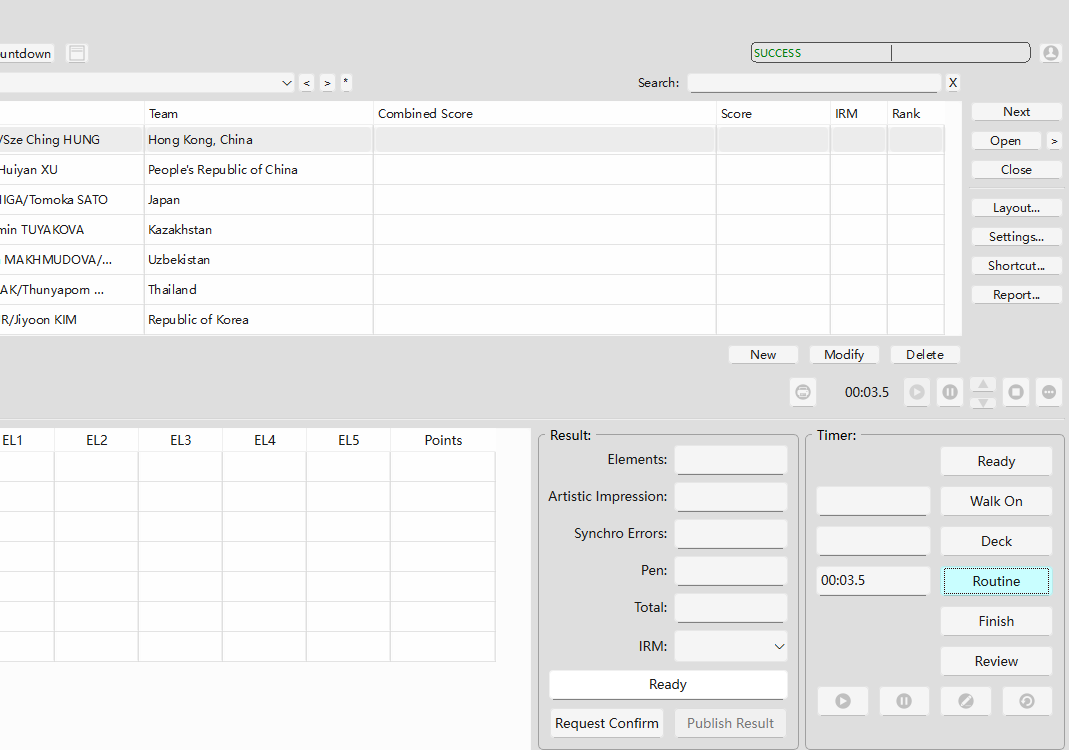Viewport: 1069px width, 750px height.
Task: Click the arrow expander beside Open
Action: (1054, 141)
